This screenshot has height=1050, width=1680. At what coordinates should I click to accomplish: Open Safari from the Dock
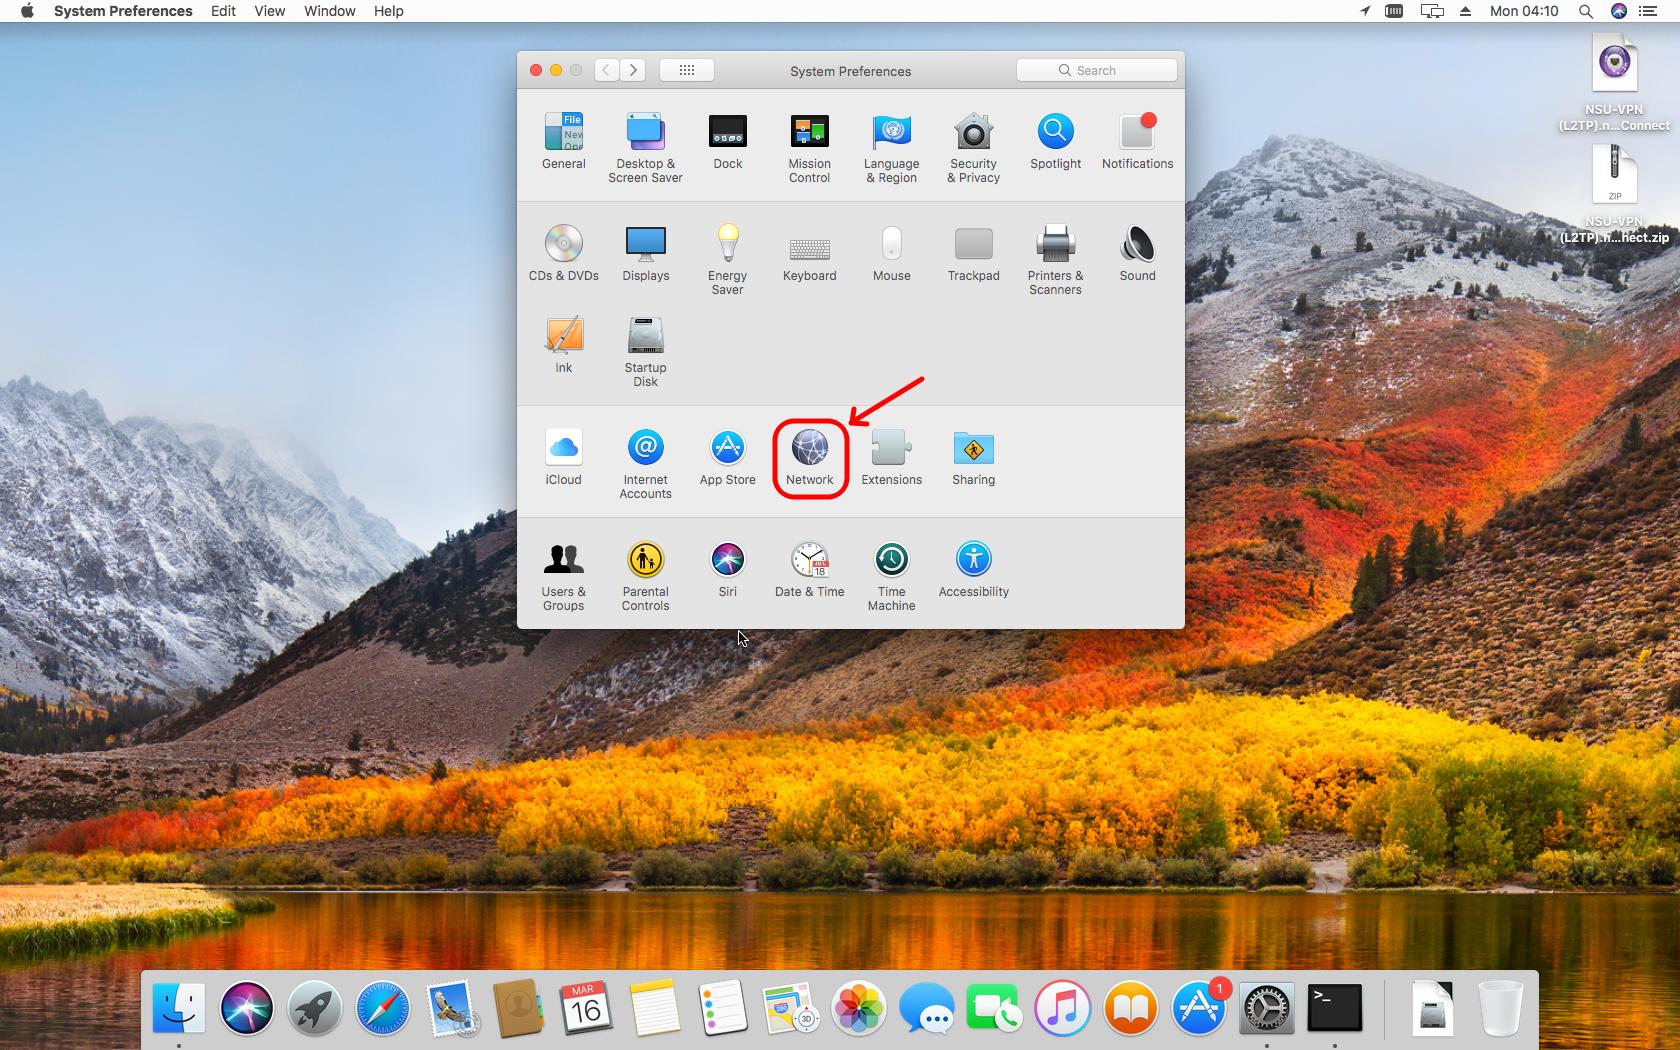click(x=383, y=1008)
